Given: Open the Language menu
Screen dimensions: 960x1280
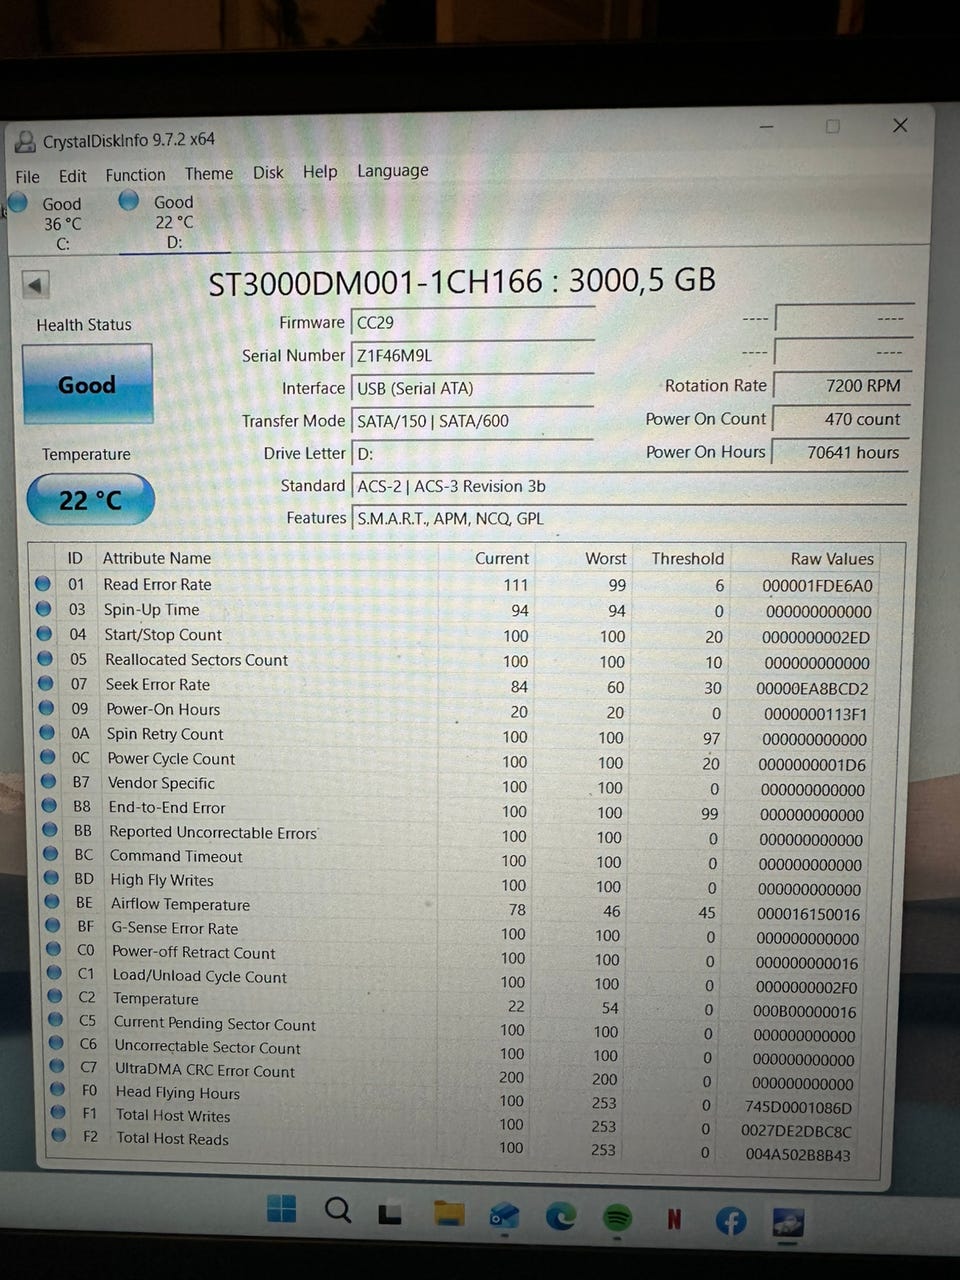Looking at the screenshot, I should point(392,171).
